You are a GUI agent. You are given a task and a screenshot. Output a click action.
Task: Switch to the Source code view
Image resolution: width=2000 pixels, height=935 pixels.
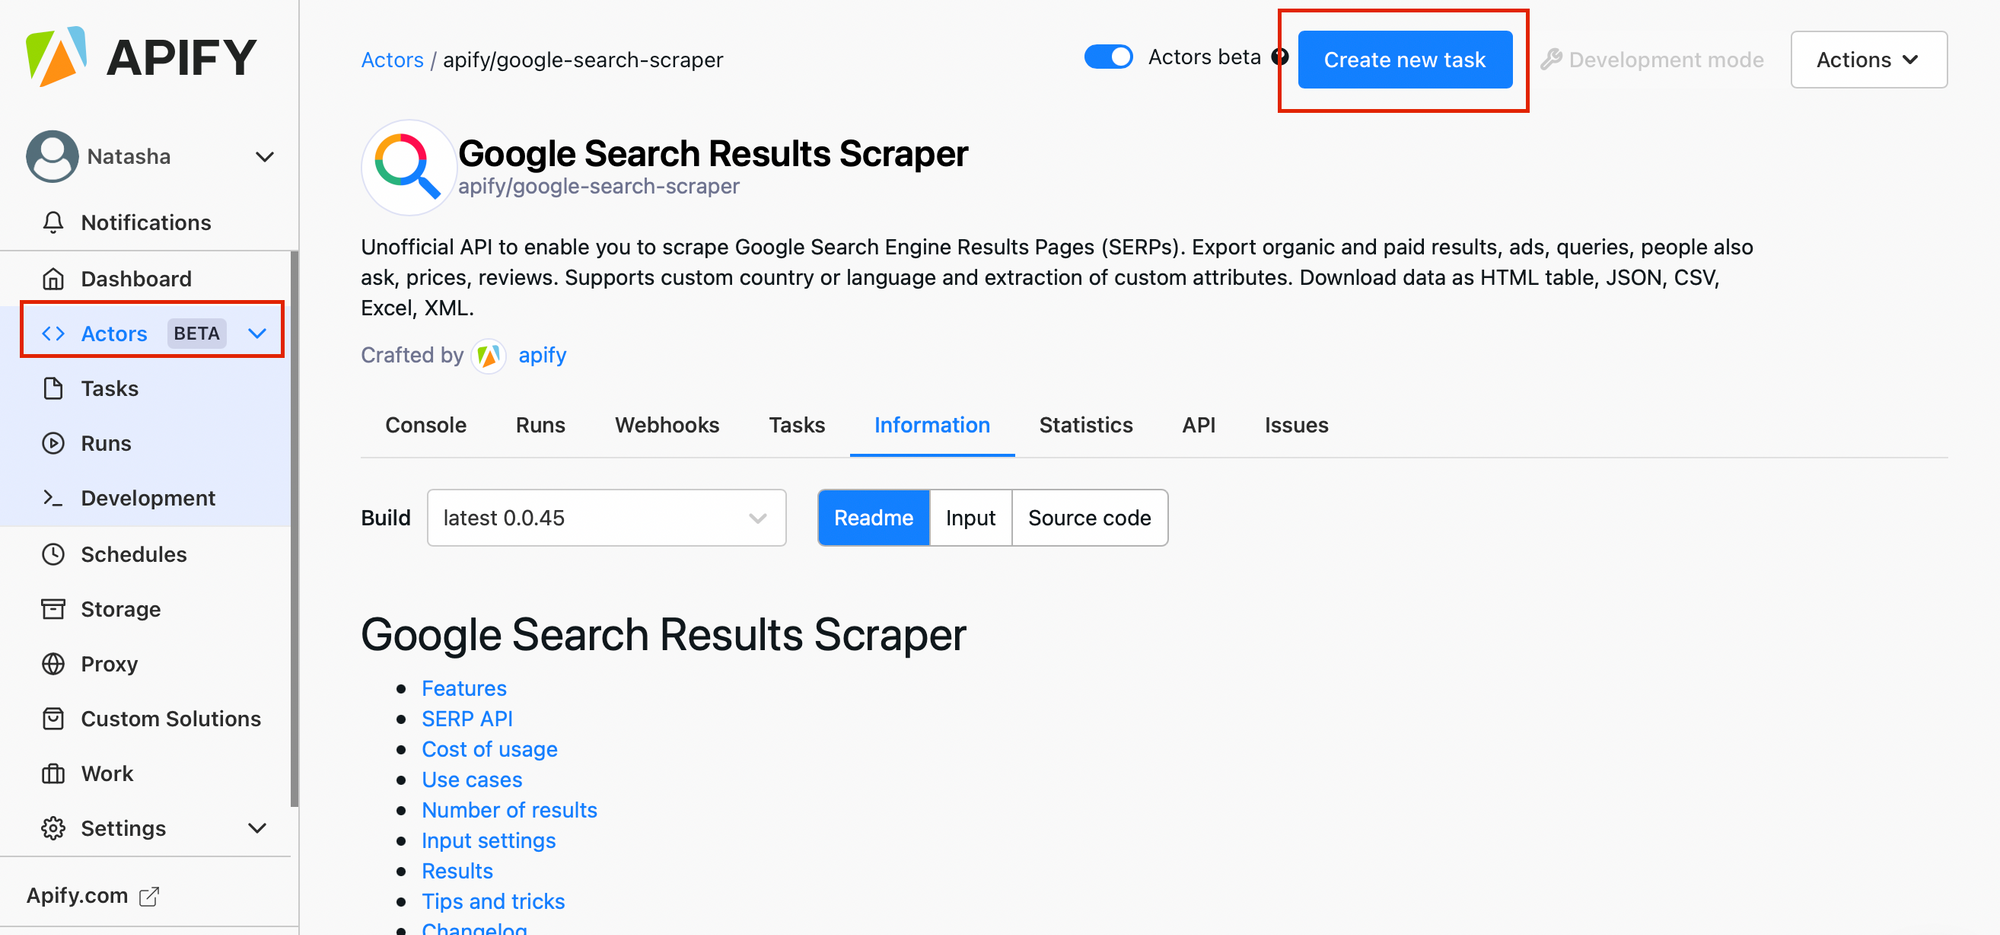click(x=1090, y=518)
